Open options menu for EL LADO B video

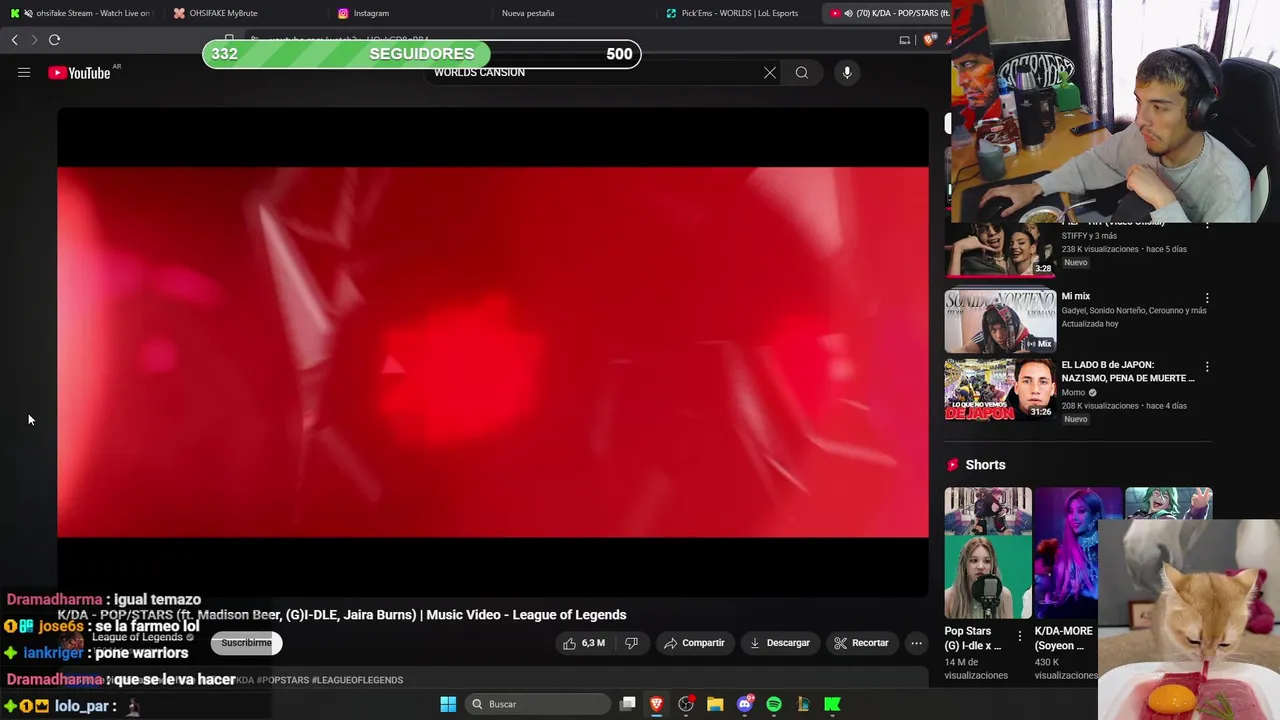[1207, 367]
